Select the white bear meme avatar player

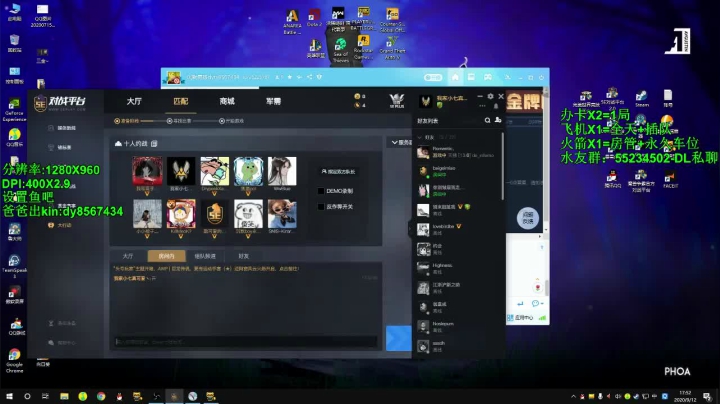[248, 213]
